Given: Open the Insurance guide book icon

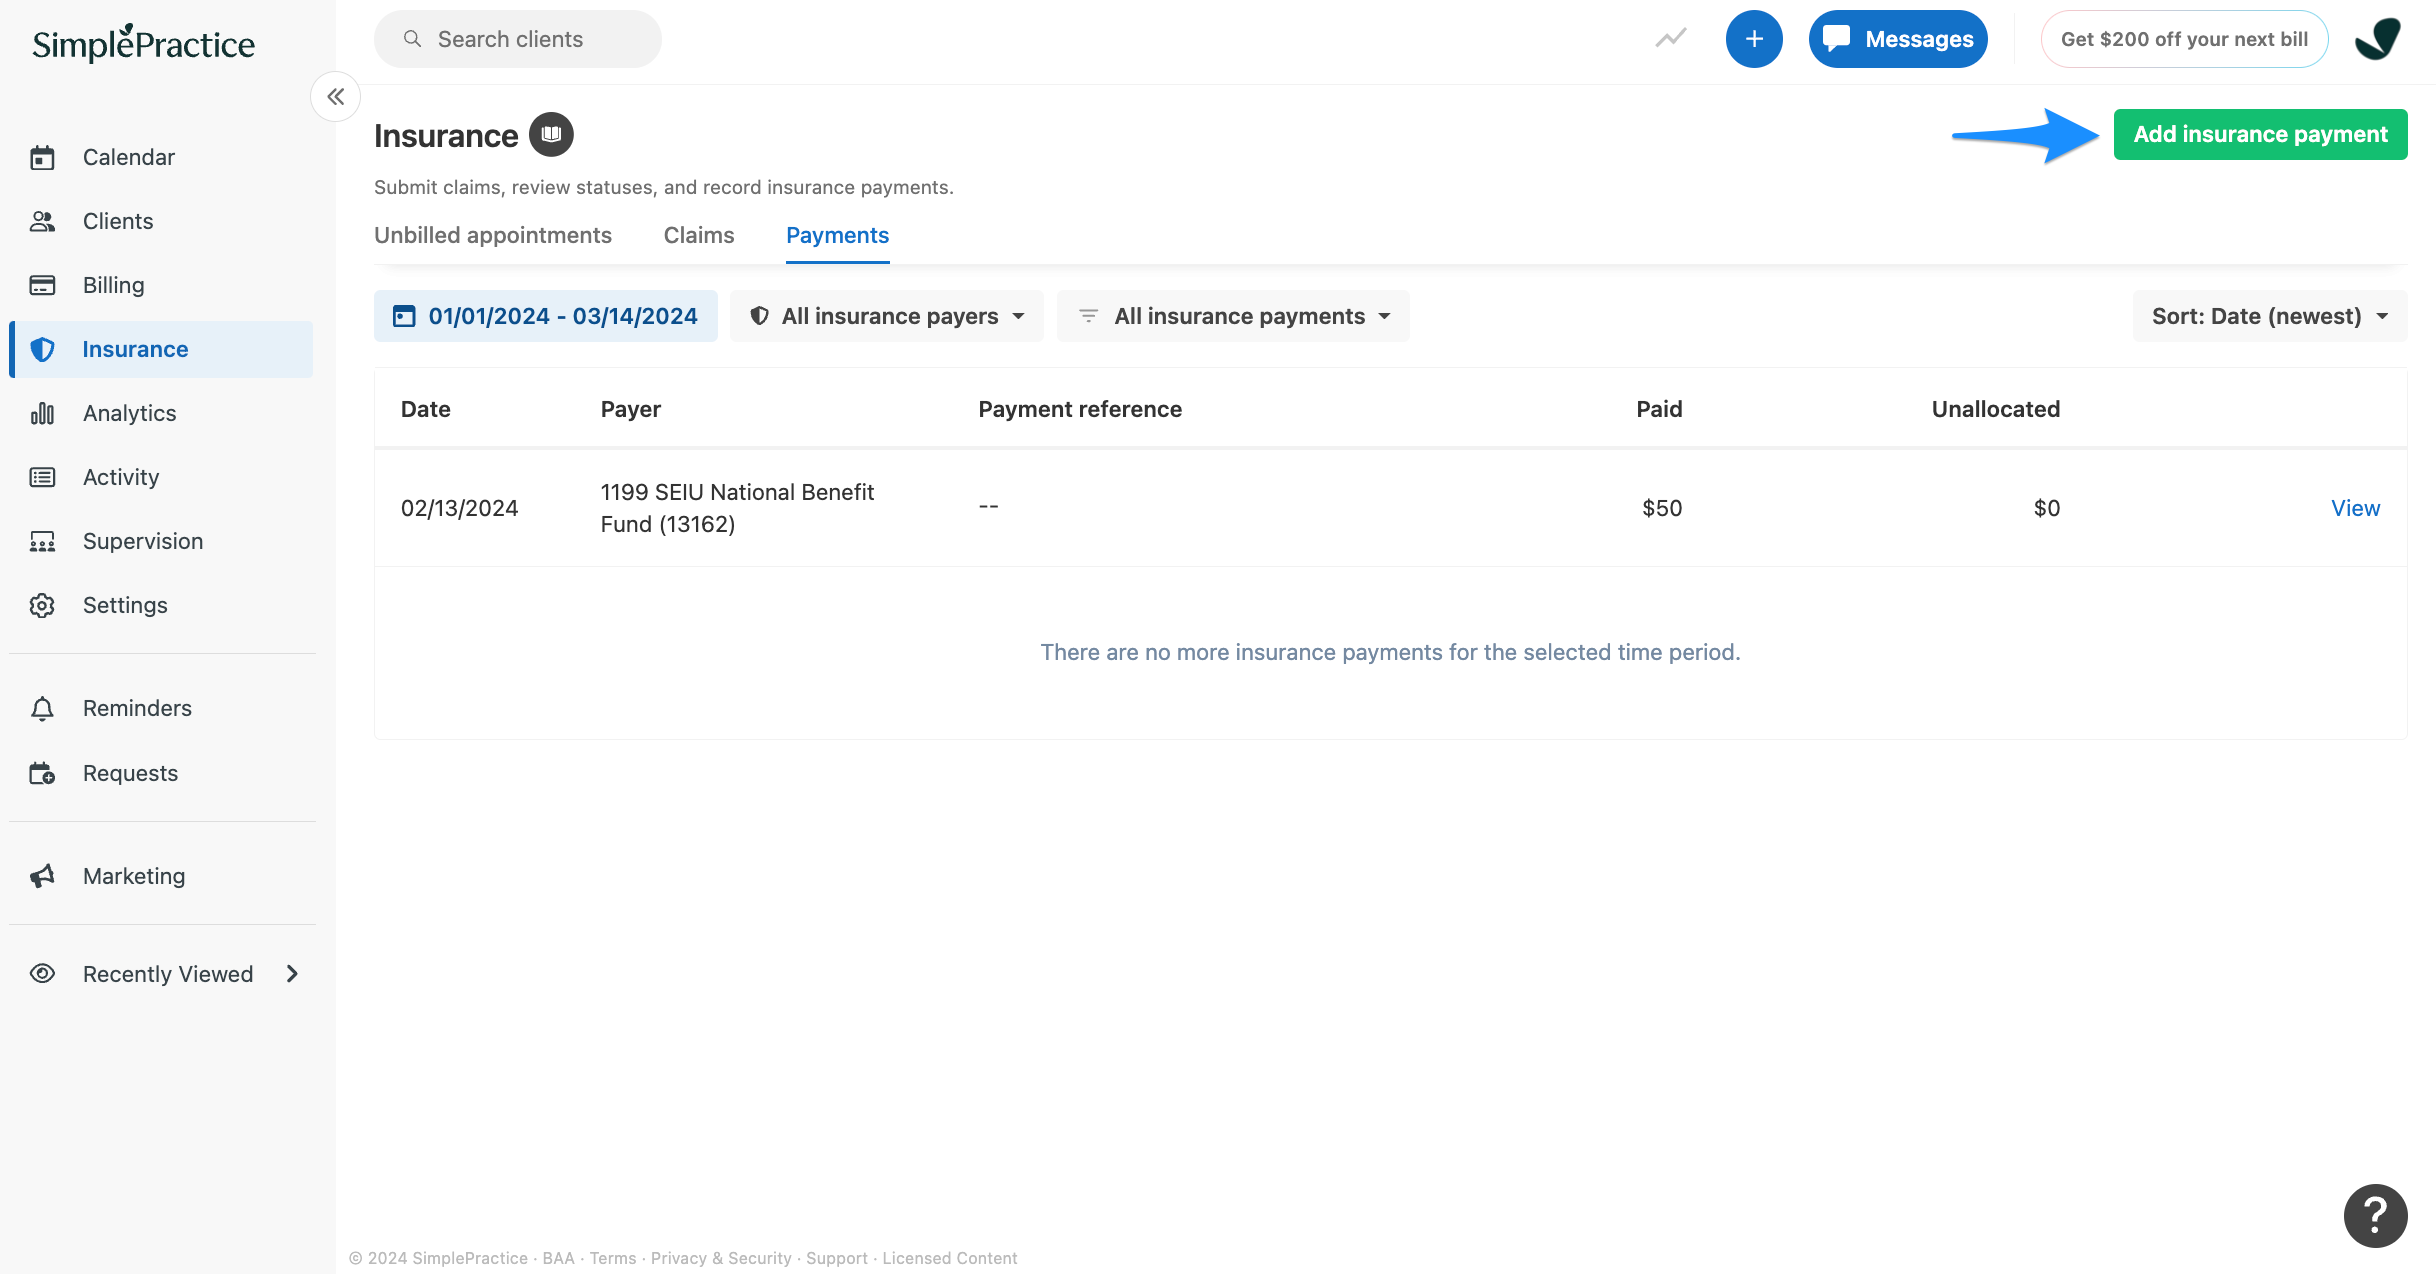Looking at the screenshot, I should (x=551, y=134).
